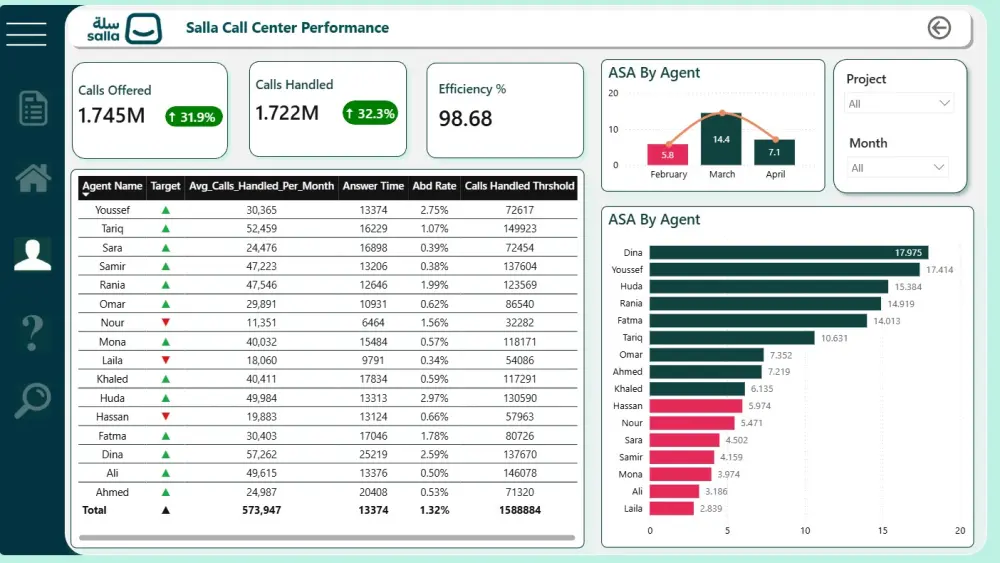Viewport: 1000px width, 563px height.
Task: Select Sara's answer time 16898
Action: pos(373,247)
